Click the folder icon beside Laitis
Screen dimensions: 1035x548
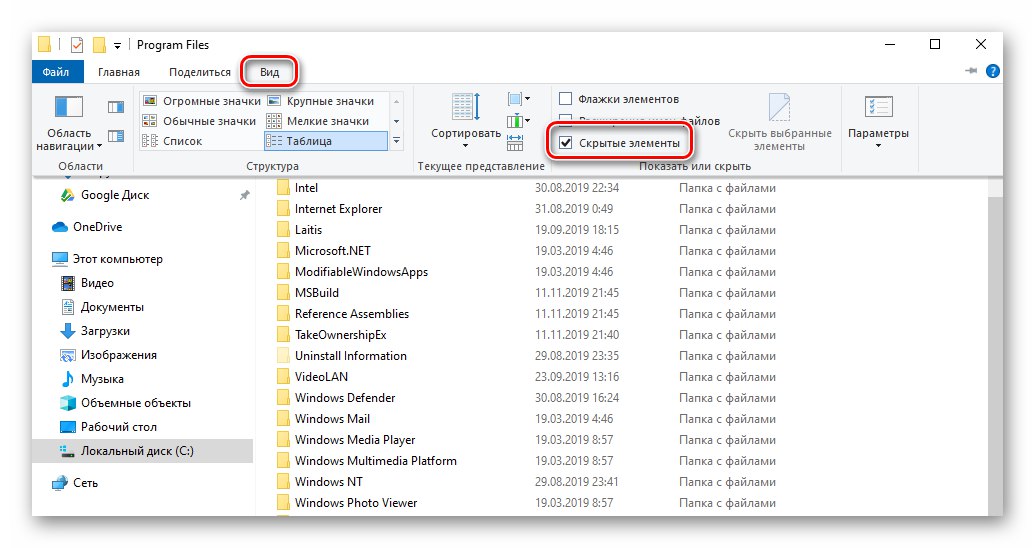[283, 230]
